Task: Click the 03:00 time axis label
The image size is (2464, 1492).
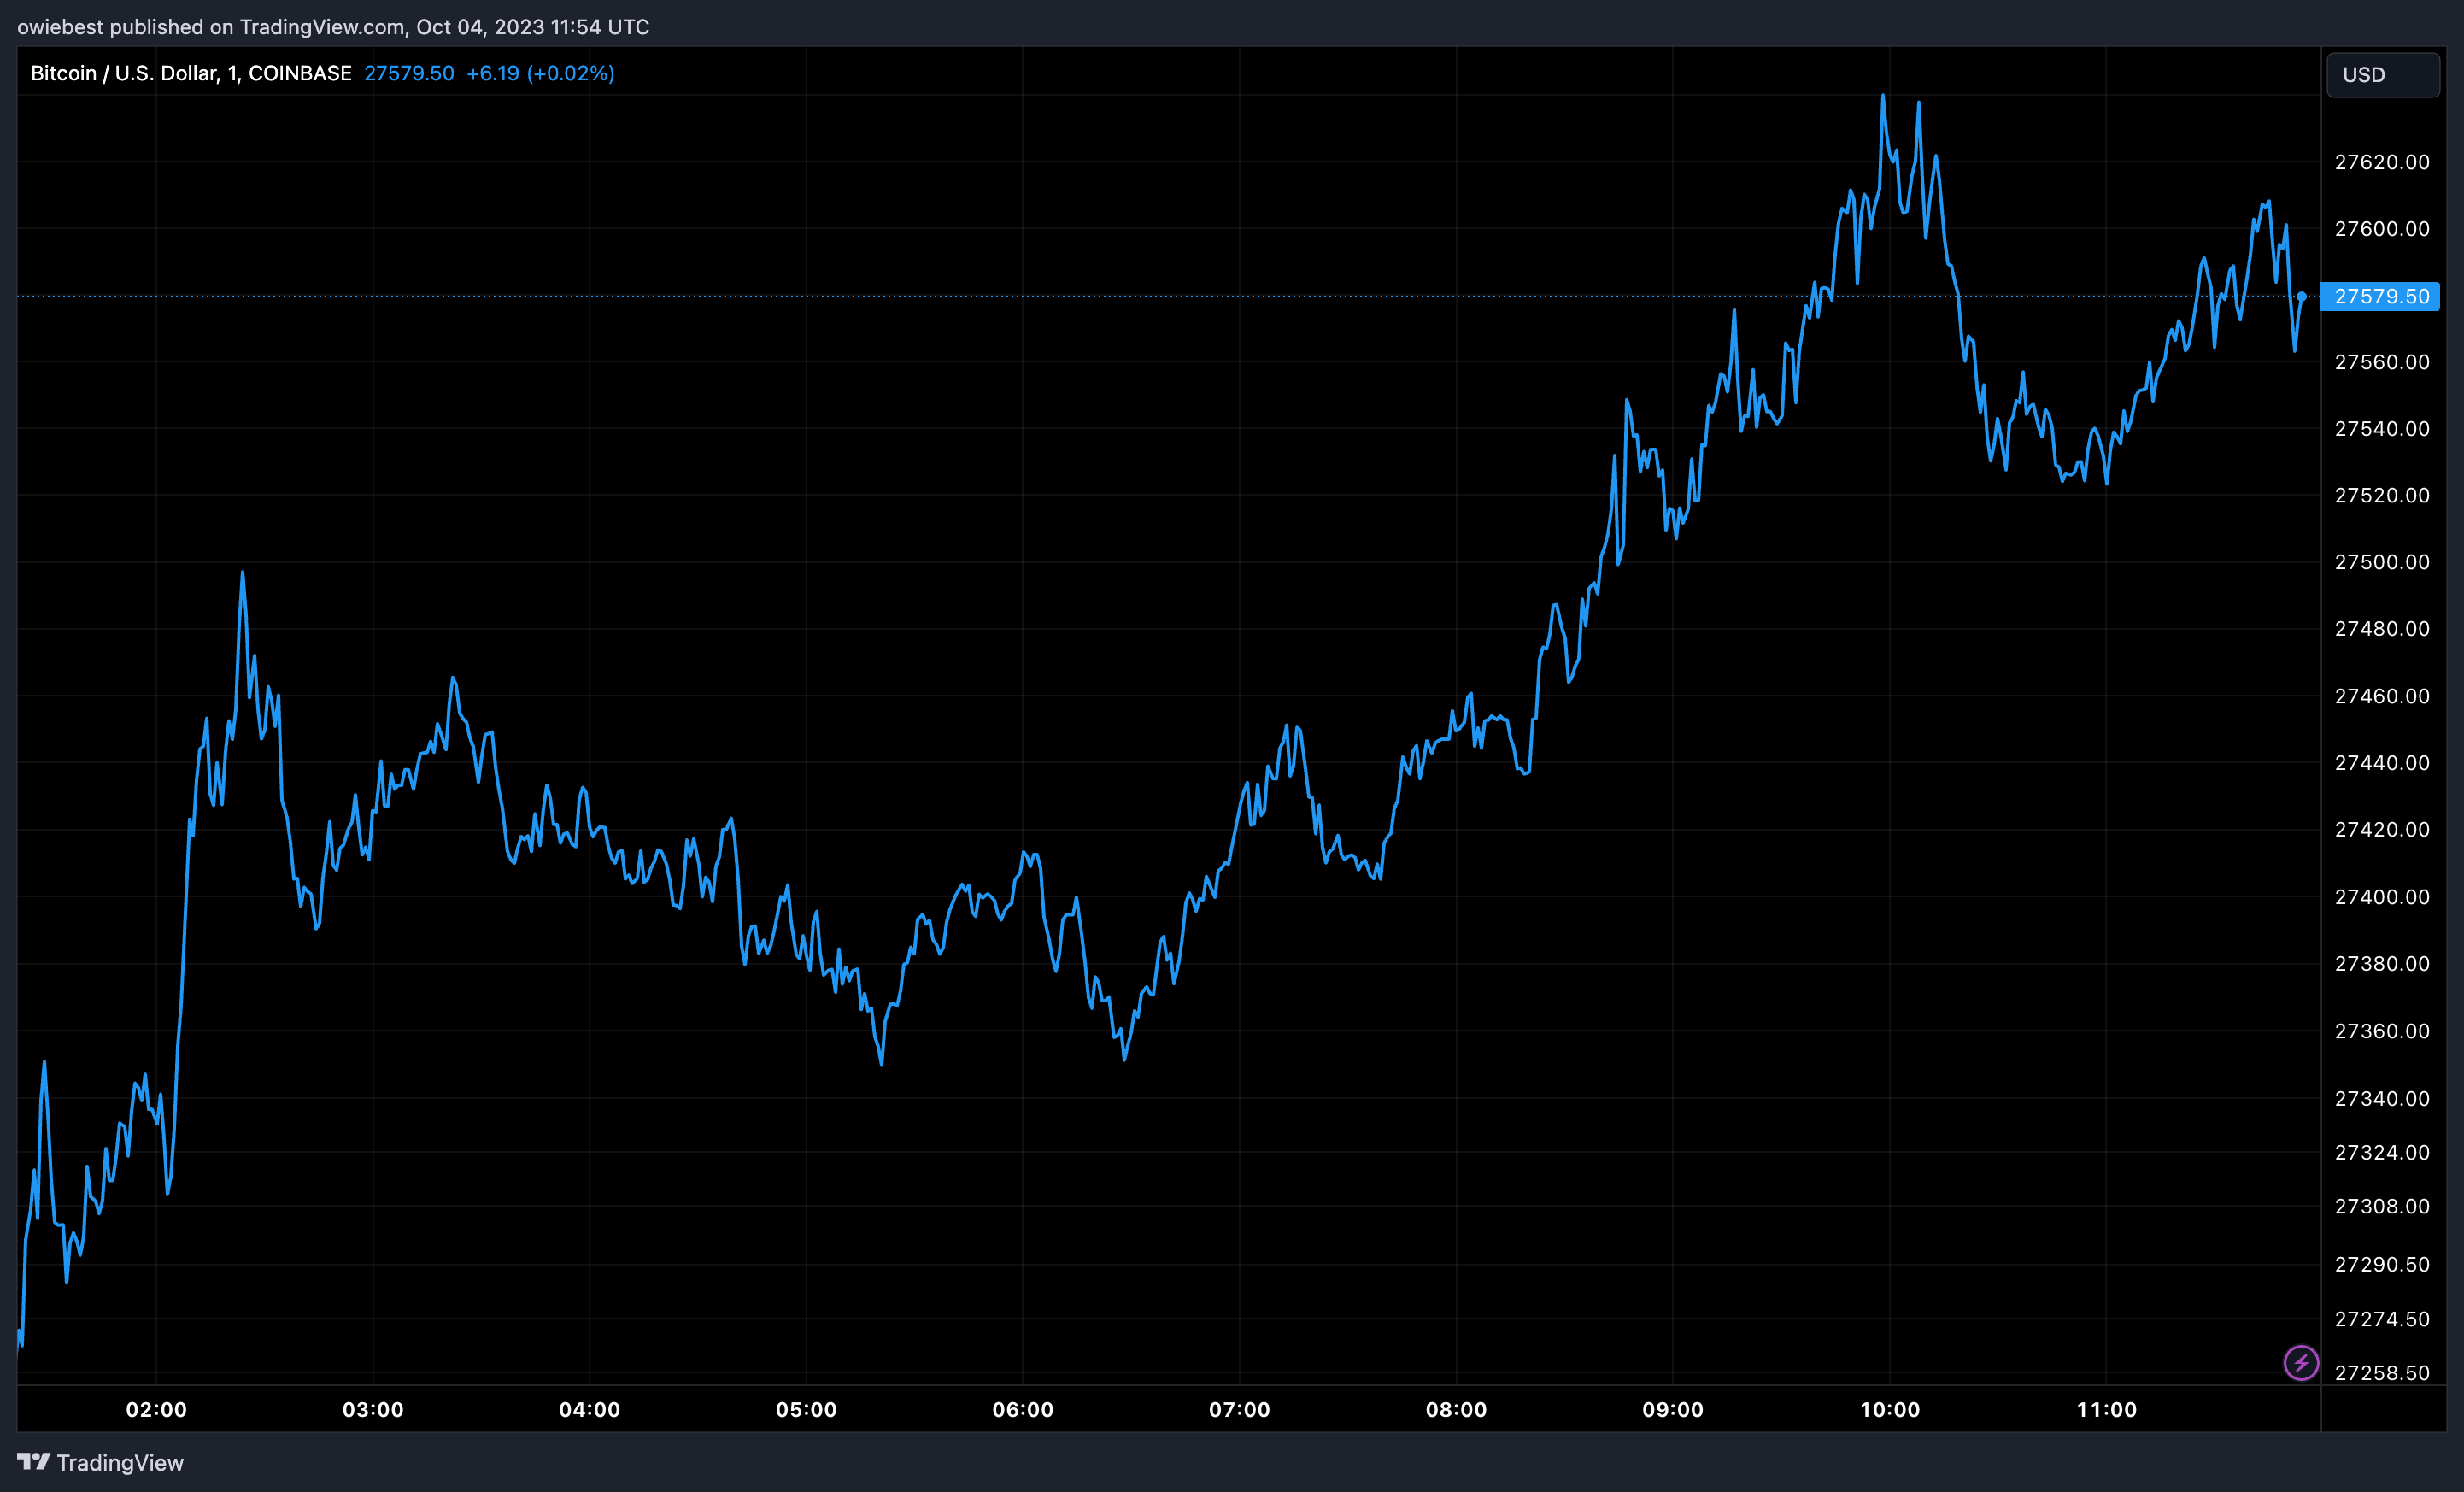Action: click(373, 1410)
